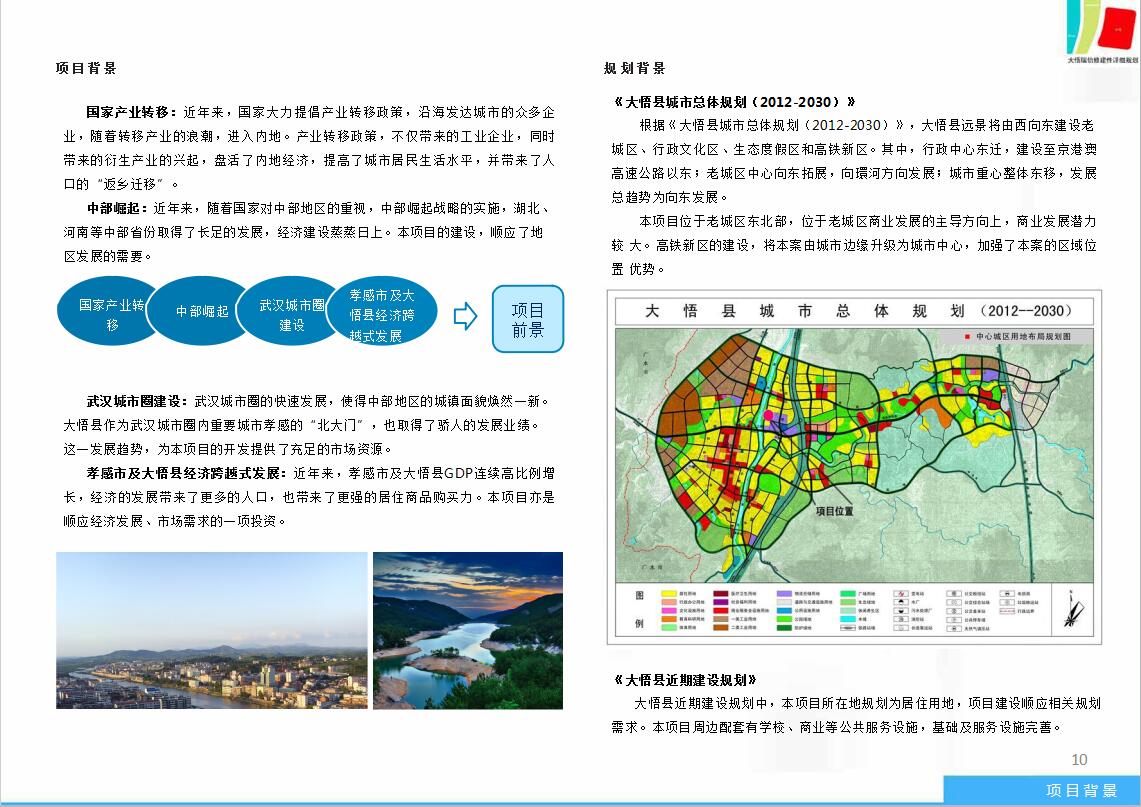Click the 项目前景 rounded box

[527, 319]
